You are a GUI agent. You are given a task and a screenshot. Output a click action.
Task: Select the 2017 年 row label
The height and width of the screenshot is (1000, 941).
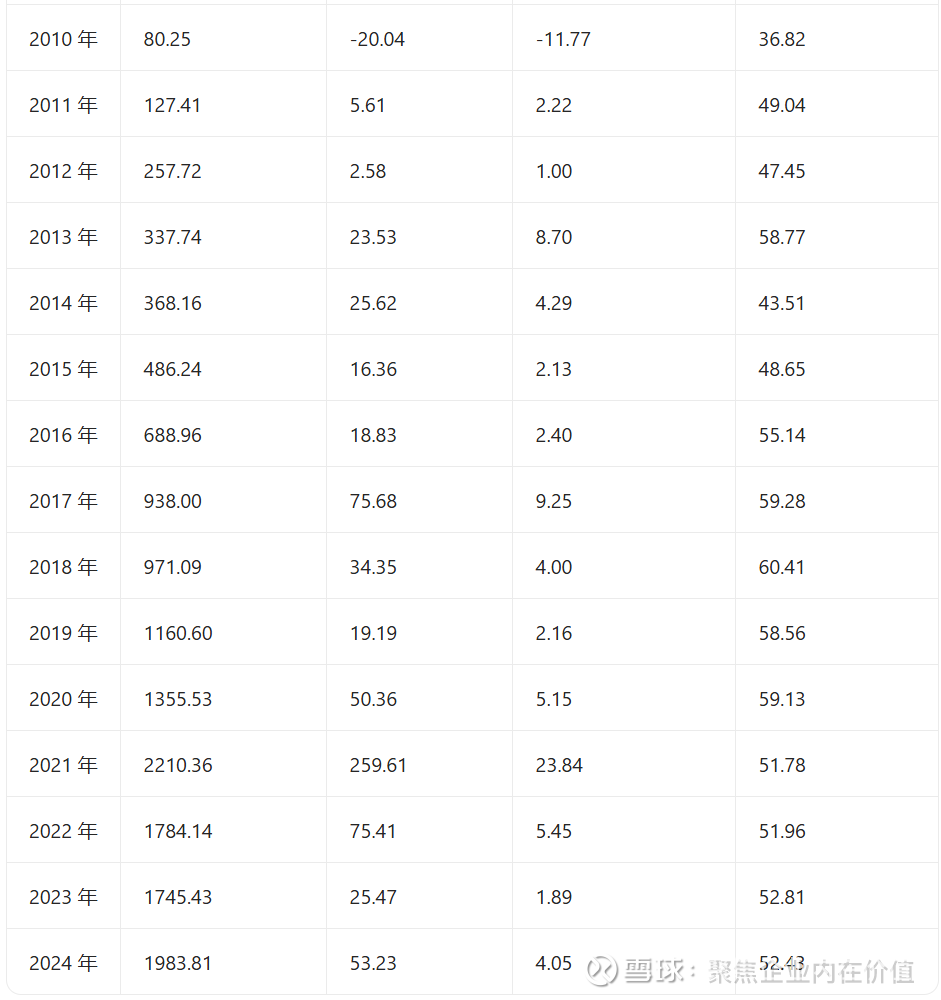pos(63,501)
